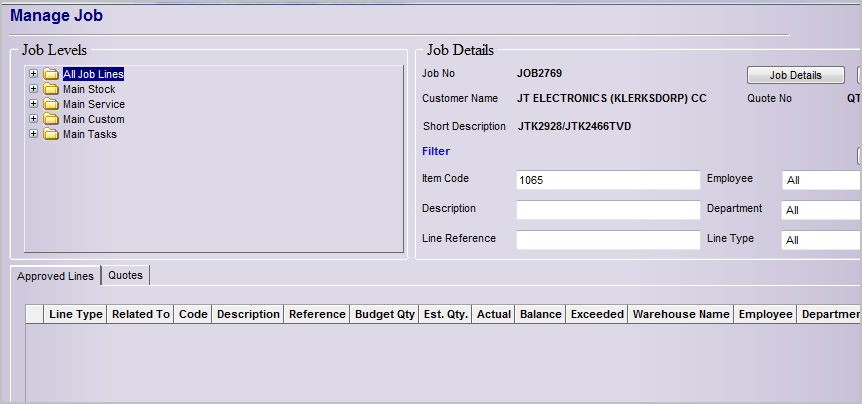Sort by the Budget Qty column header
This screenshot has width=862, height=404.
click(384, 314)
